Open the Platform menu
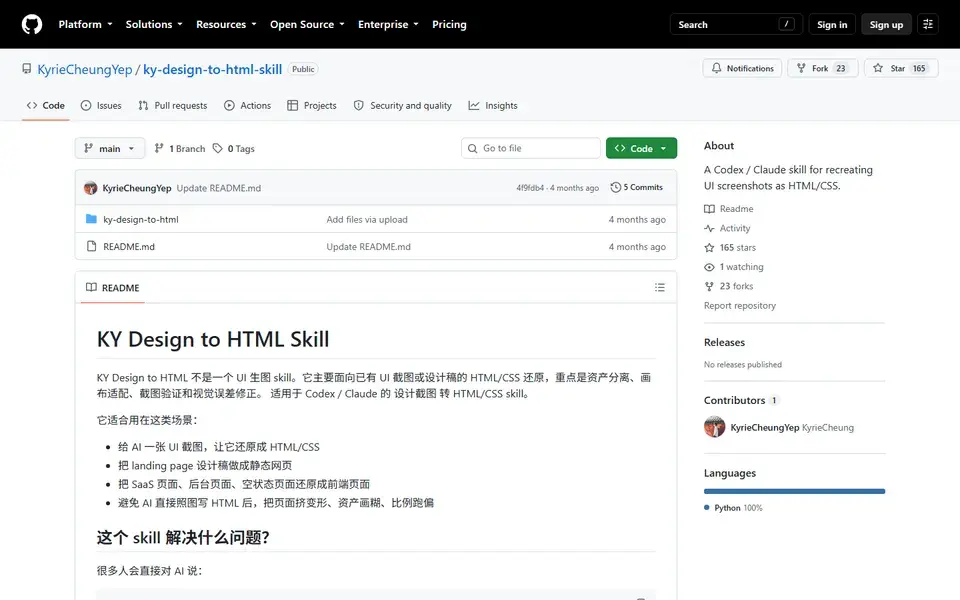960x600 pixels. (85, 24)
